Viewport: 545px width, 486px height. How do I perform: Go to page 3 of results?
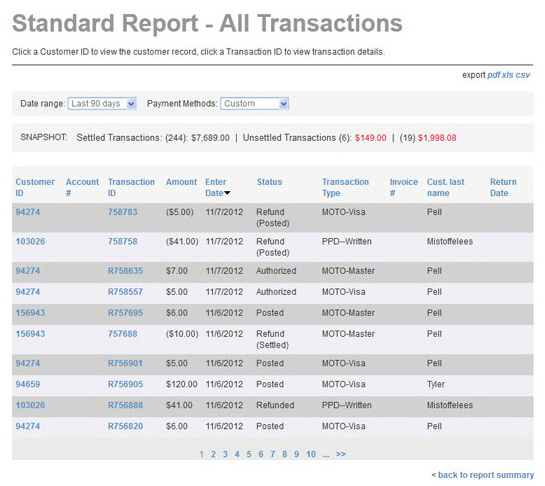pos(225,454)
